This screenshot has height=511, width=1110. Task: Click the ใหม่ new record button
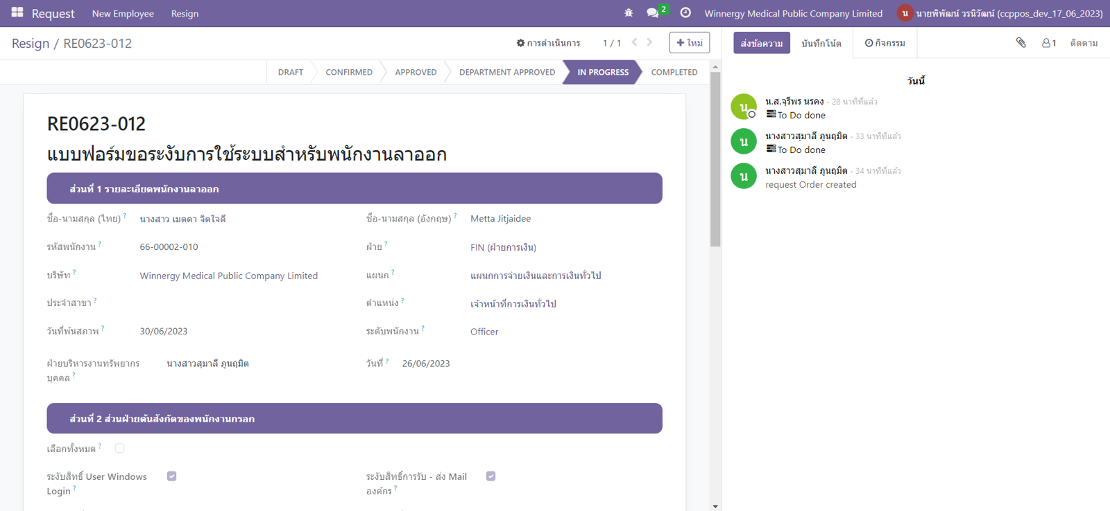[689, 43]
